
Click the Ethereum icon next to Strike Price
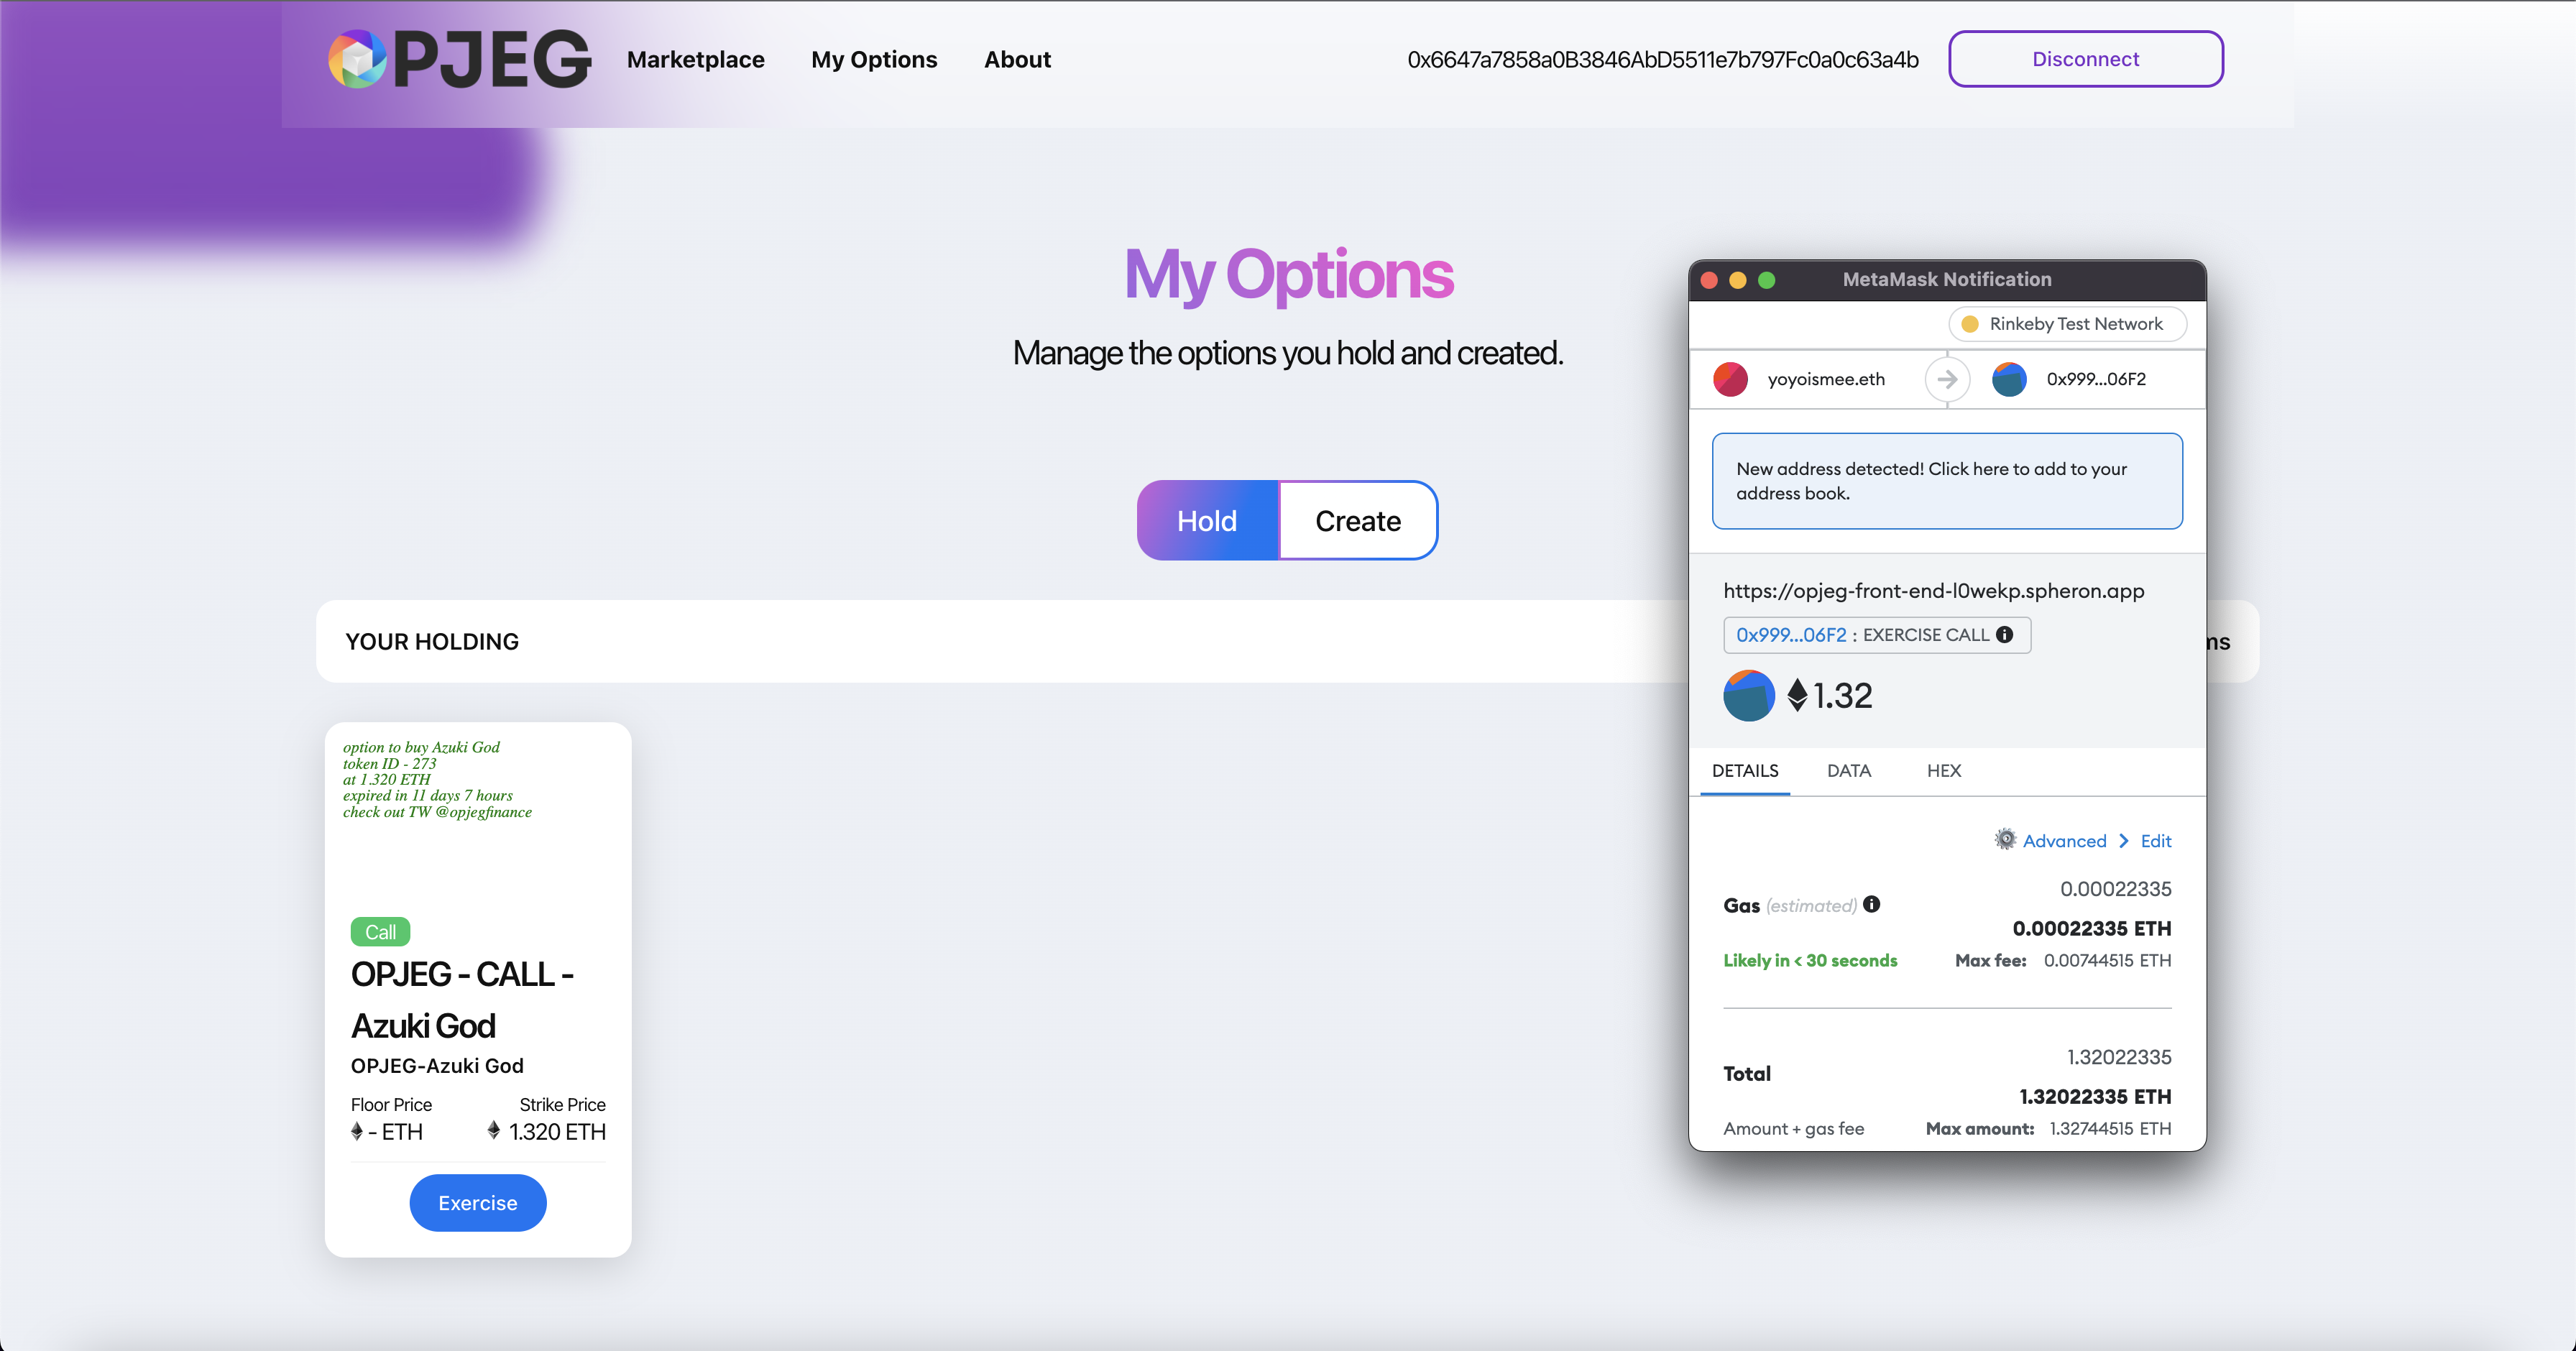coord(492,1130)
